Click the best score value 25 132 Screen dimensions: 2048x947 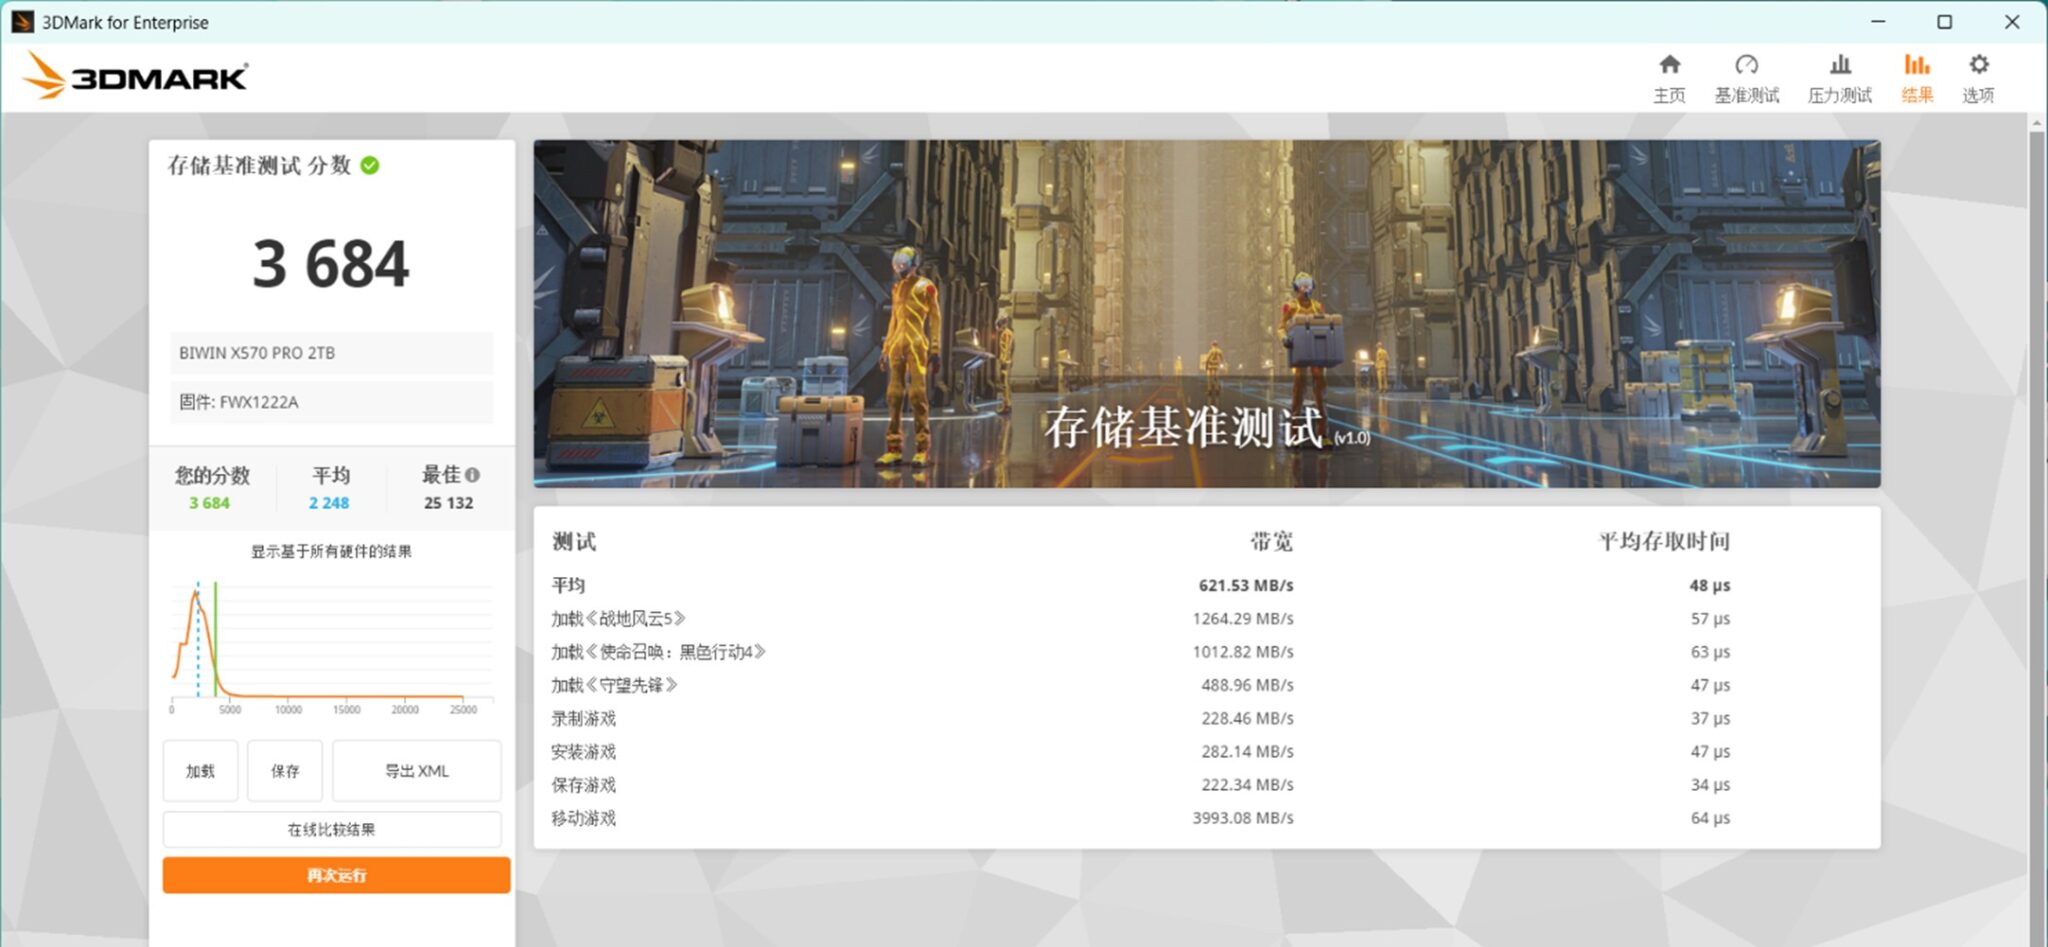click(449, 503)
